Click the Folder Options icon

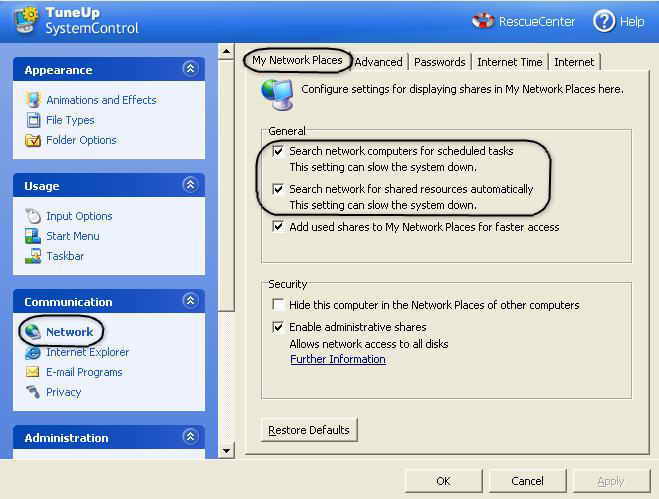(33, 140)
